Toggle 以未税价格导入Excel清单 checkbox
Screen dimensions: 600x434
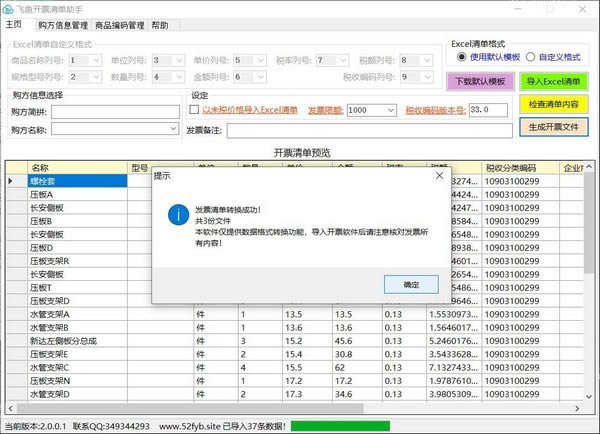coord(195,110)
